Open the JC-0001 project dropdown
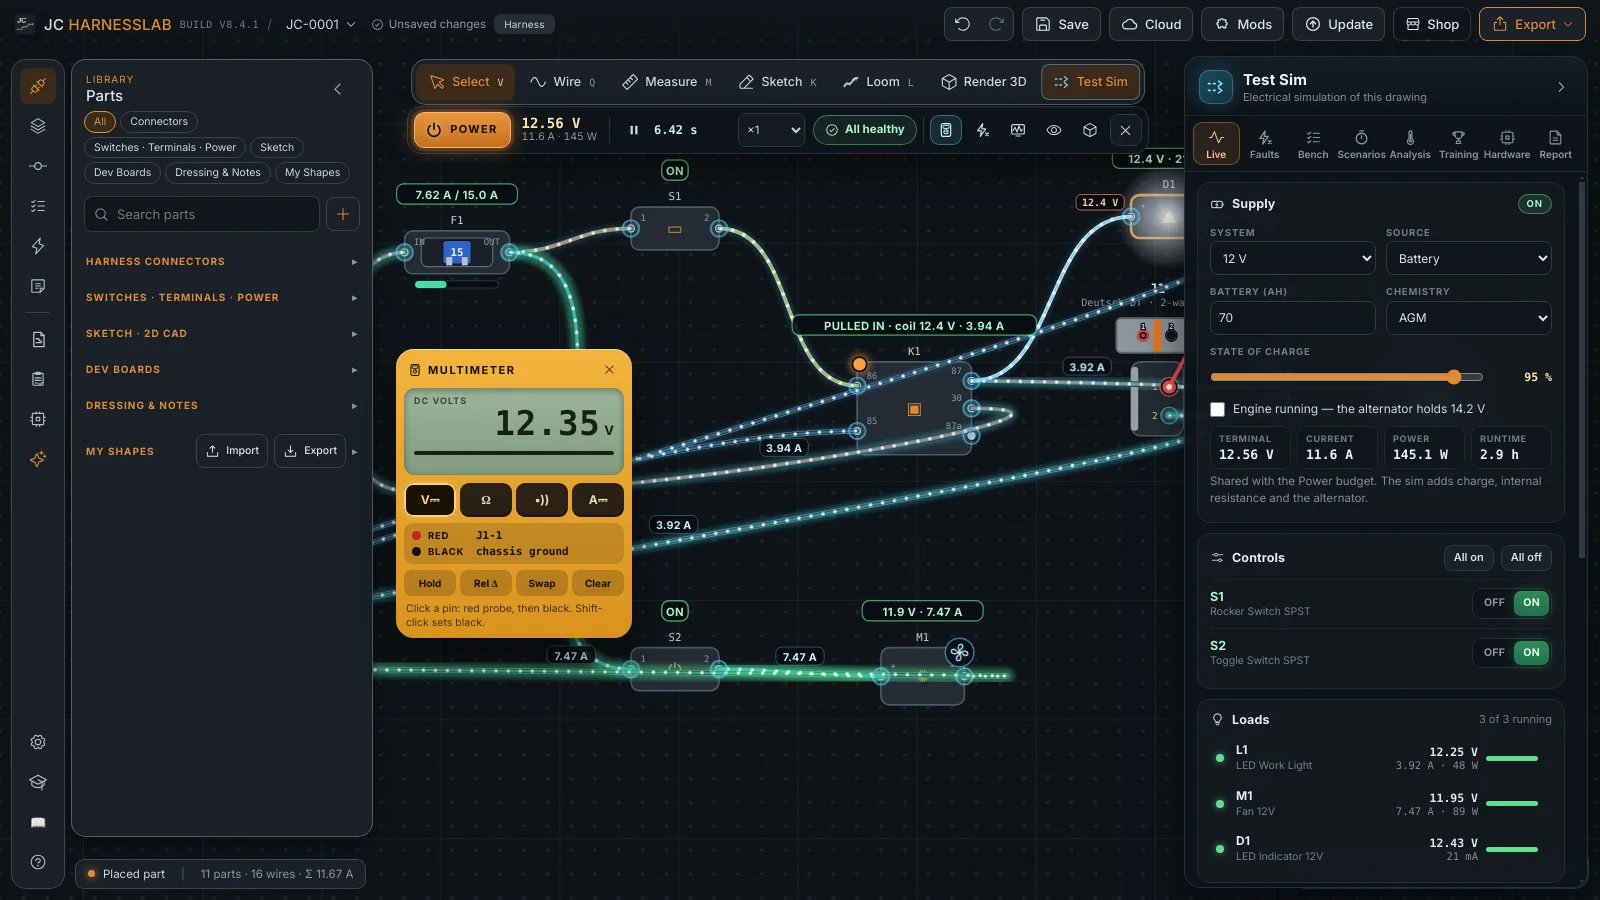The height and width of the screenshot is (900, 1600). click(320, 24)
